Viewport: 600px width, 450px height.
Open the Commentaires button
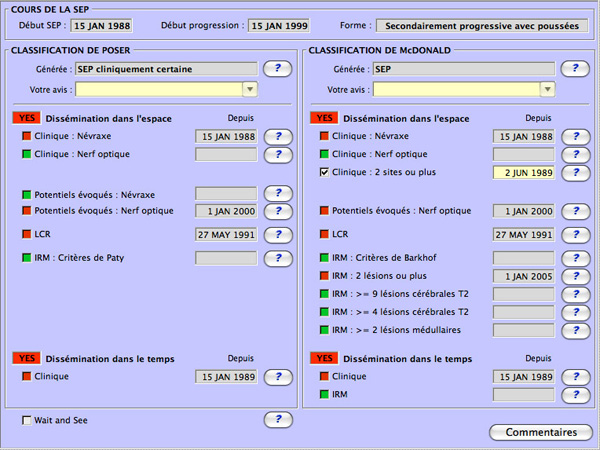(541, 432)
